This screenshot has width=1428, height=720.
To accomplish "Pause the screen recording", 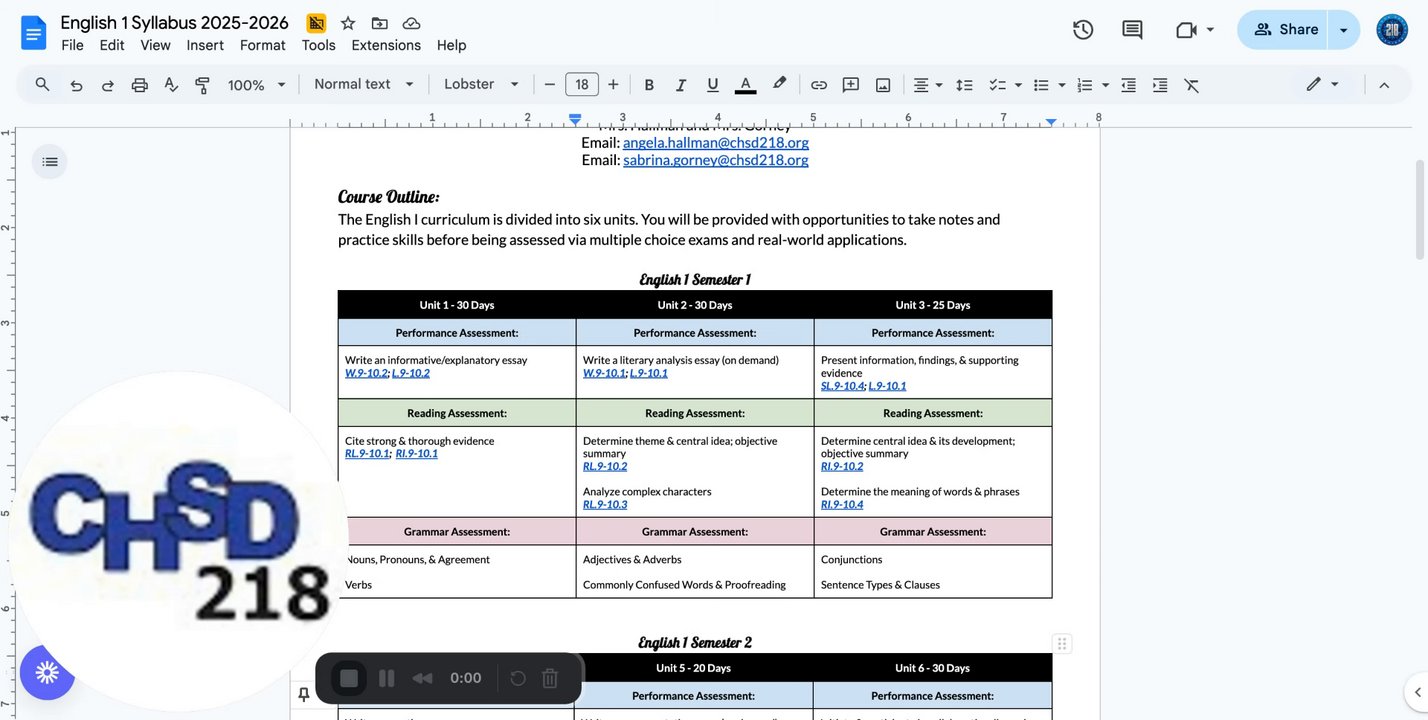I will pyautogui.click(x=387, y=679).
